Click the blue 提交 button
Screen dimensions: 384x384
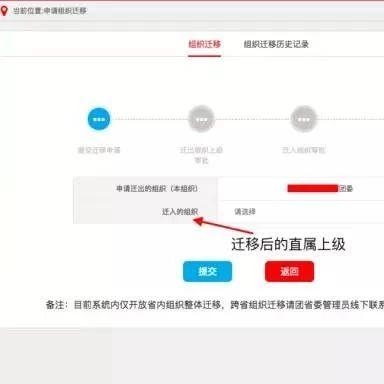pyautogui.click(x=207, y=271)
